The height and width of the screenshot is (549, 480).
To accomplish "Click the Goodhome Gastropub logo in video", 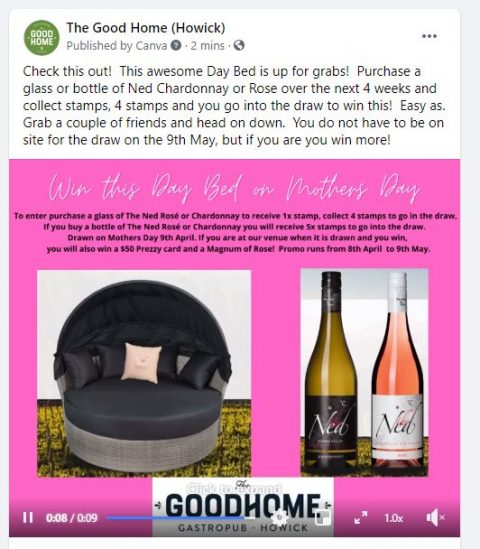I will (243, 507).
